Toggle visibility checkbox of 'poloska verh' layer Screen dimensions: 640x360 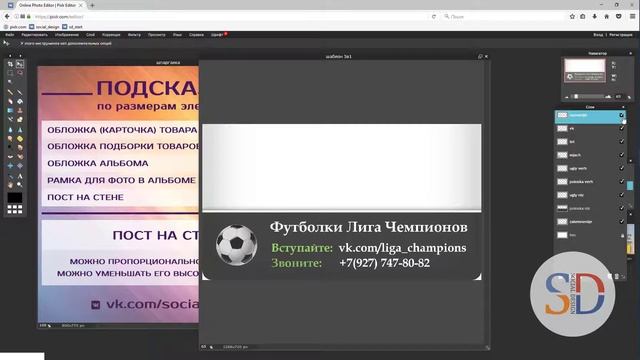pos(622,182)
